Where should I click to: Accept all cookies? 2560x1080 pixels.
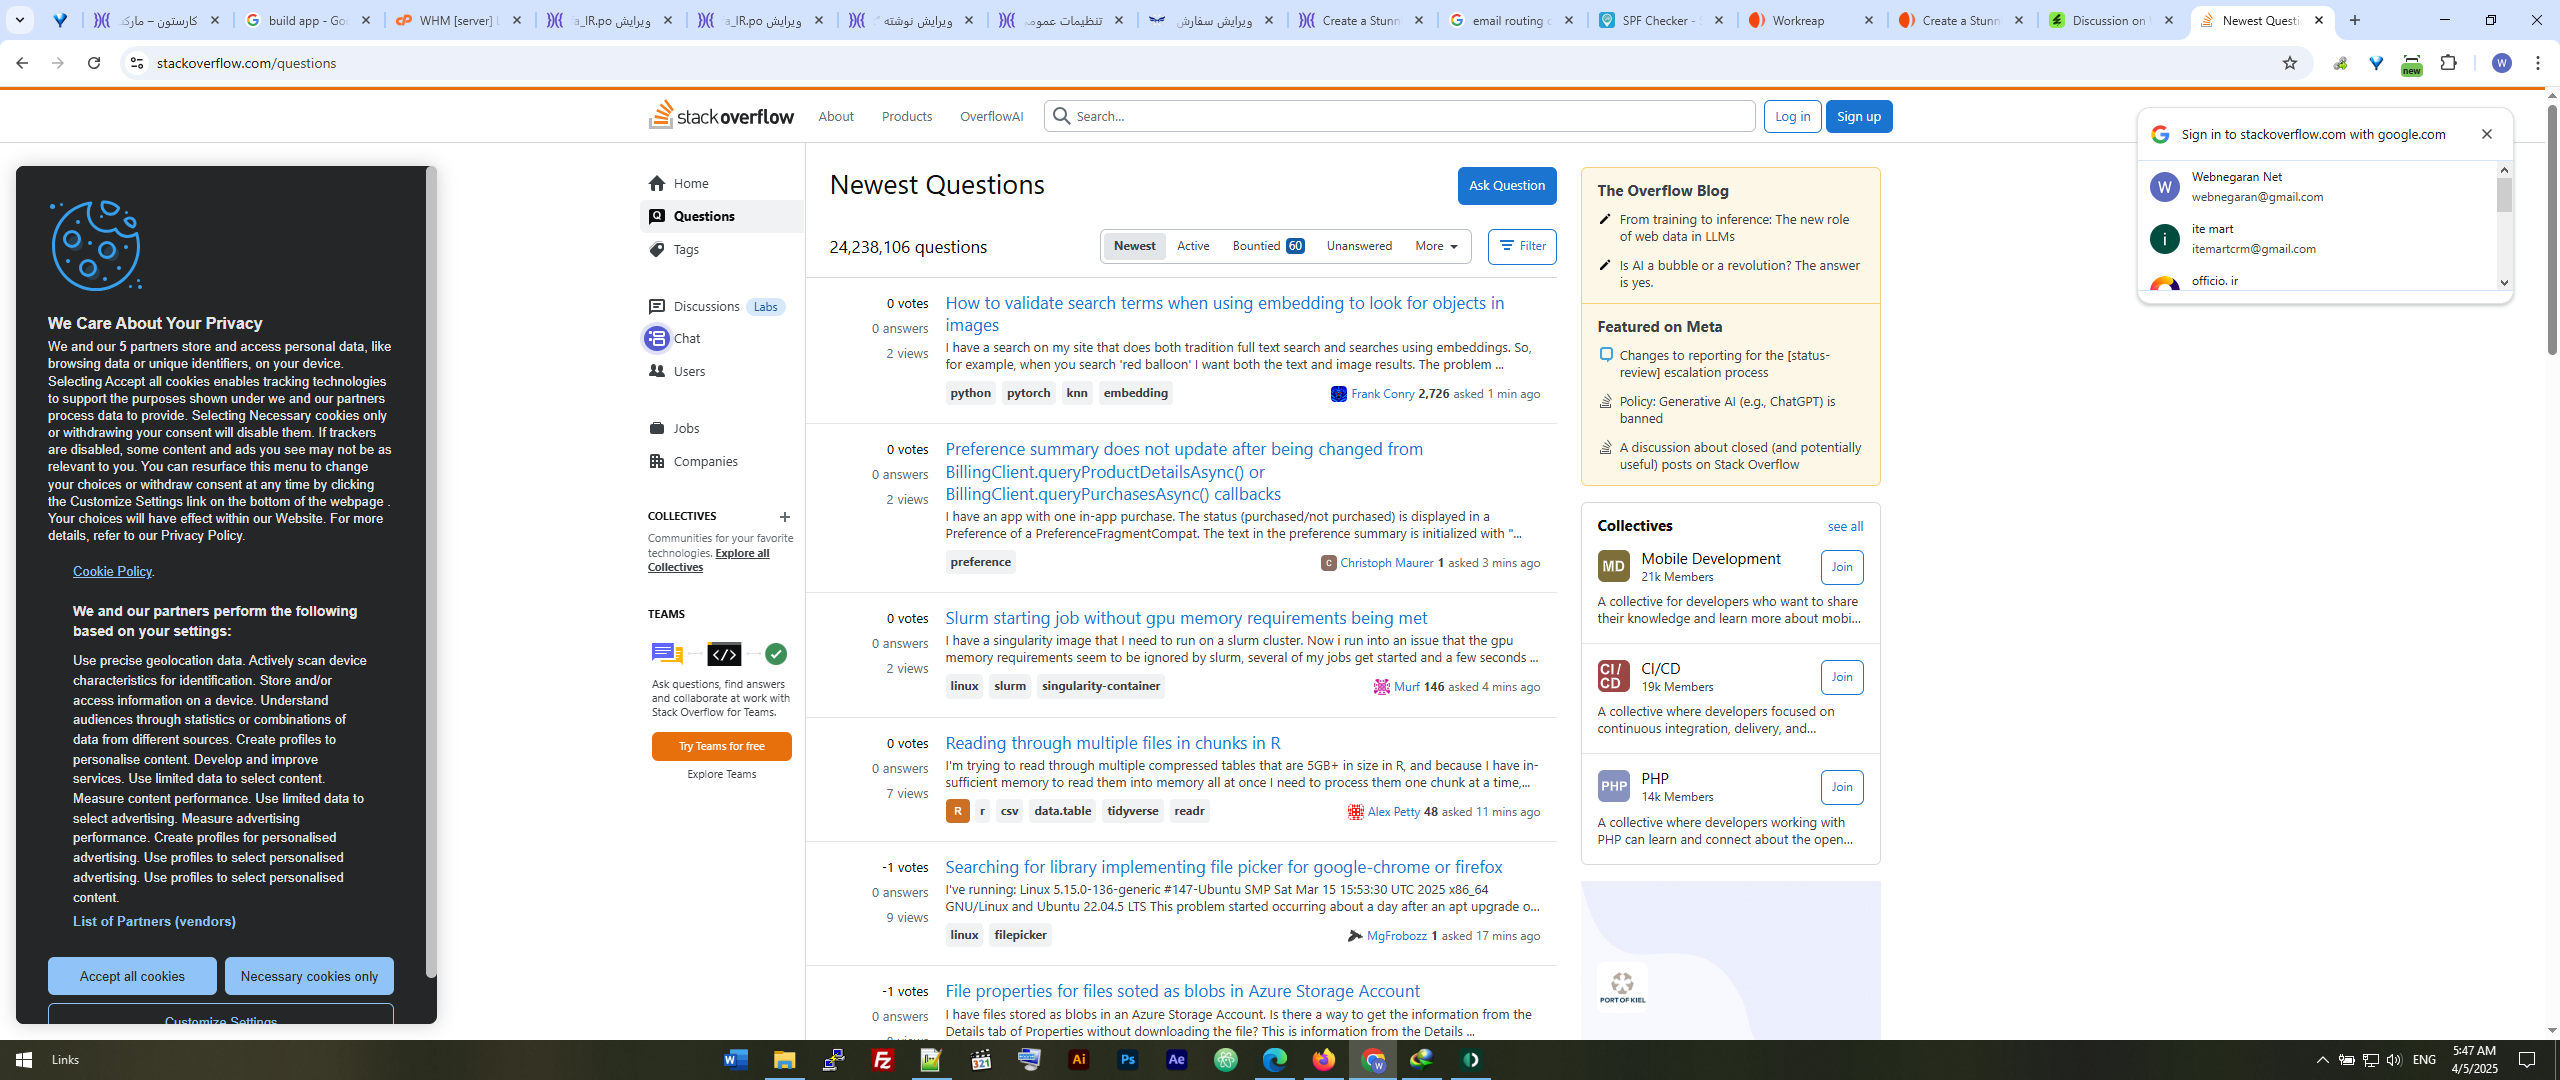pyautogui.click(x=132, y=976)
